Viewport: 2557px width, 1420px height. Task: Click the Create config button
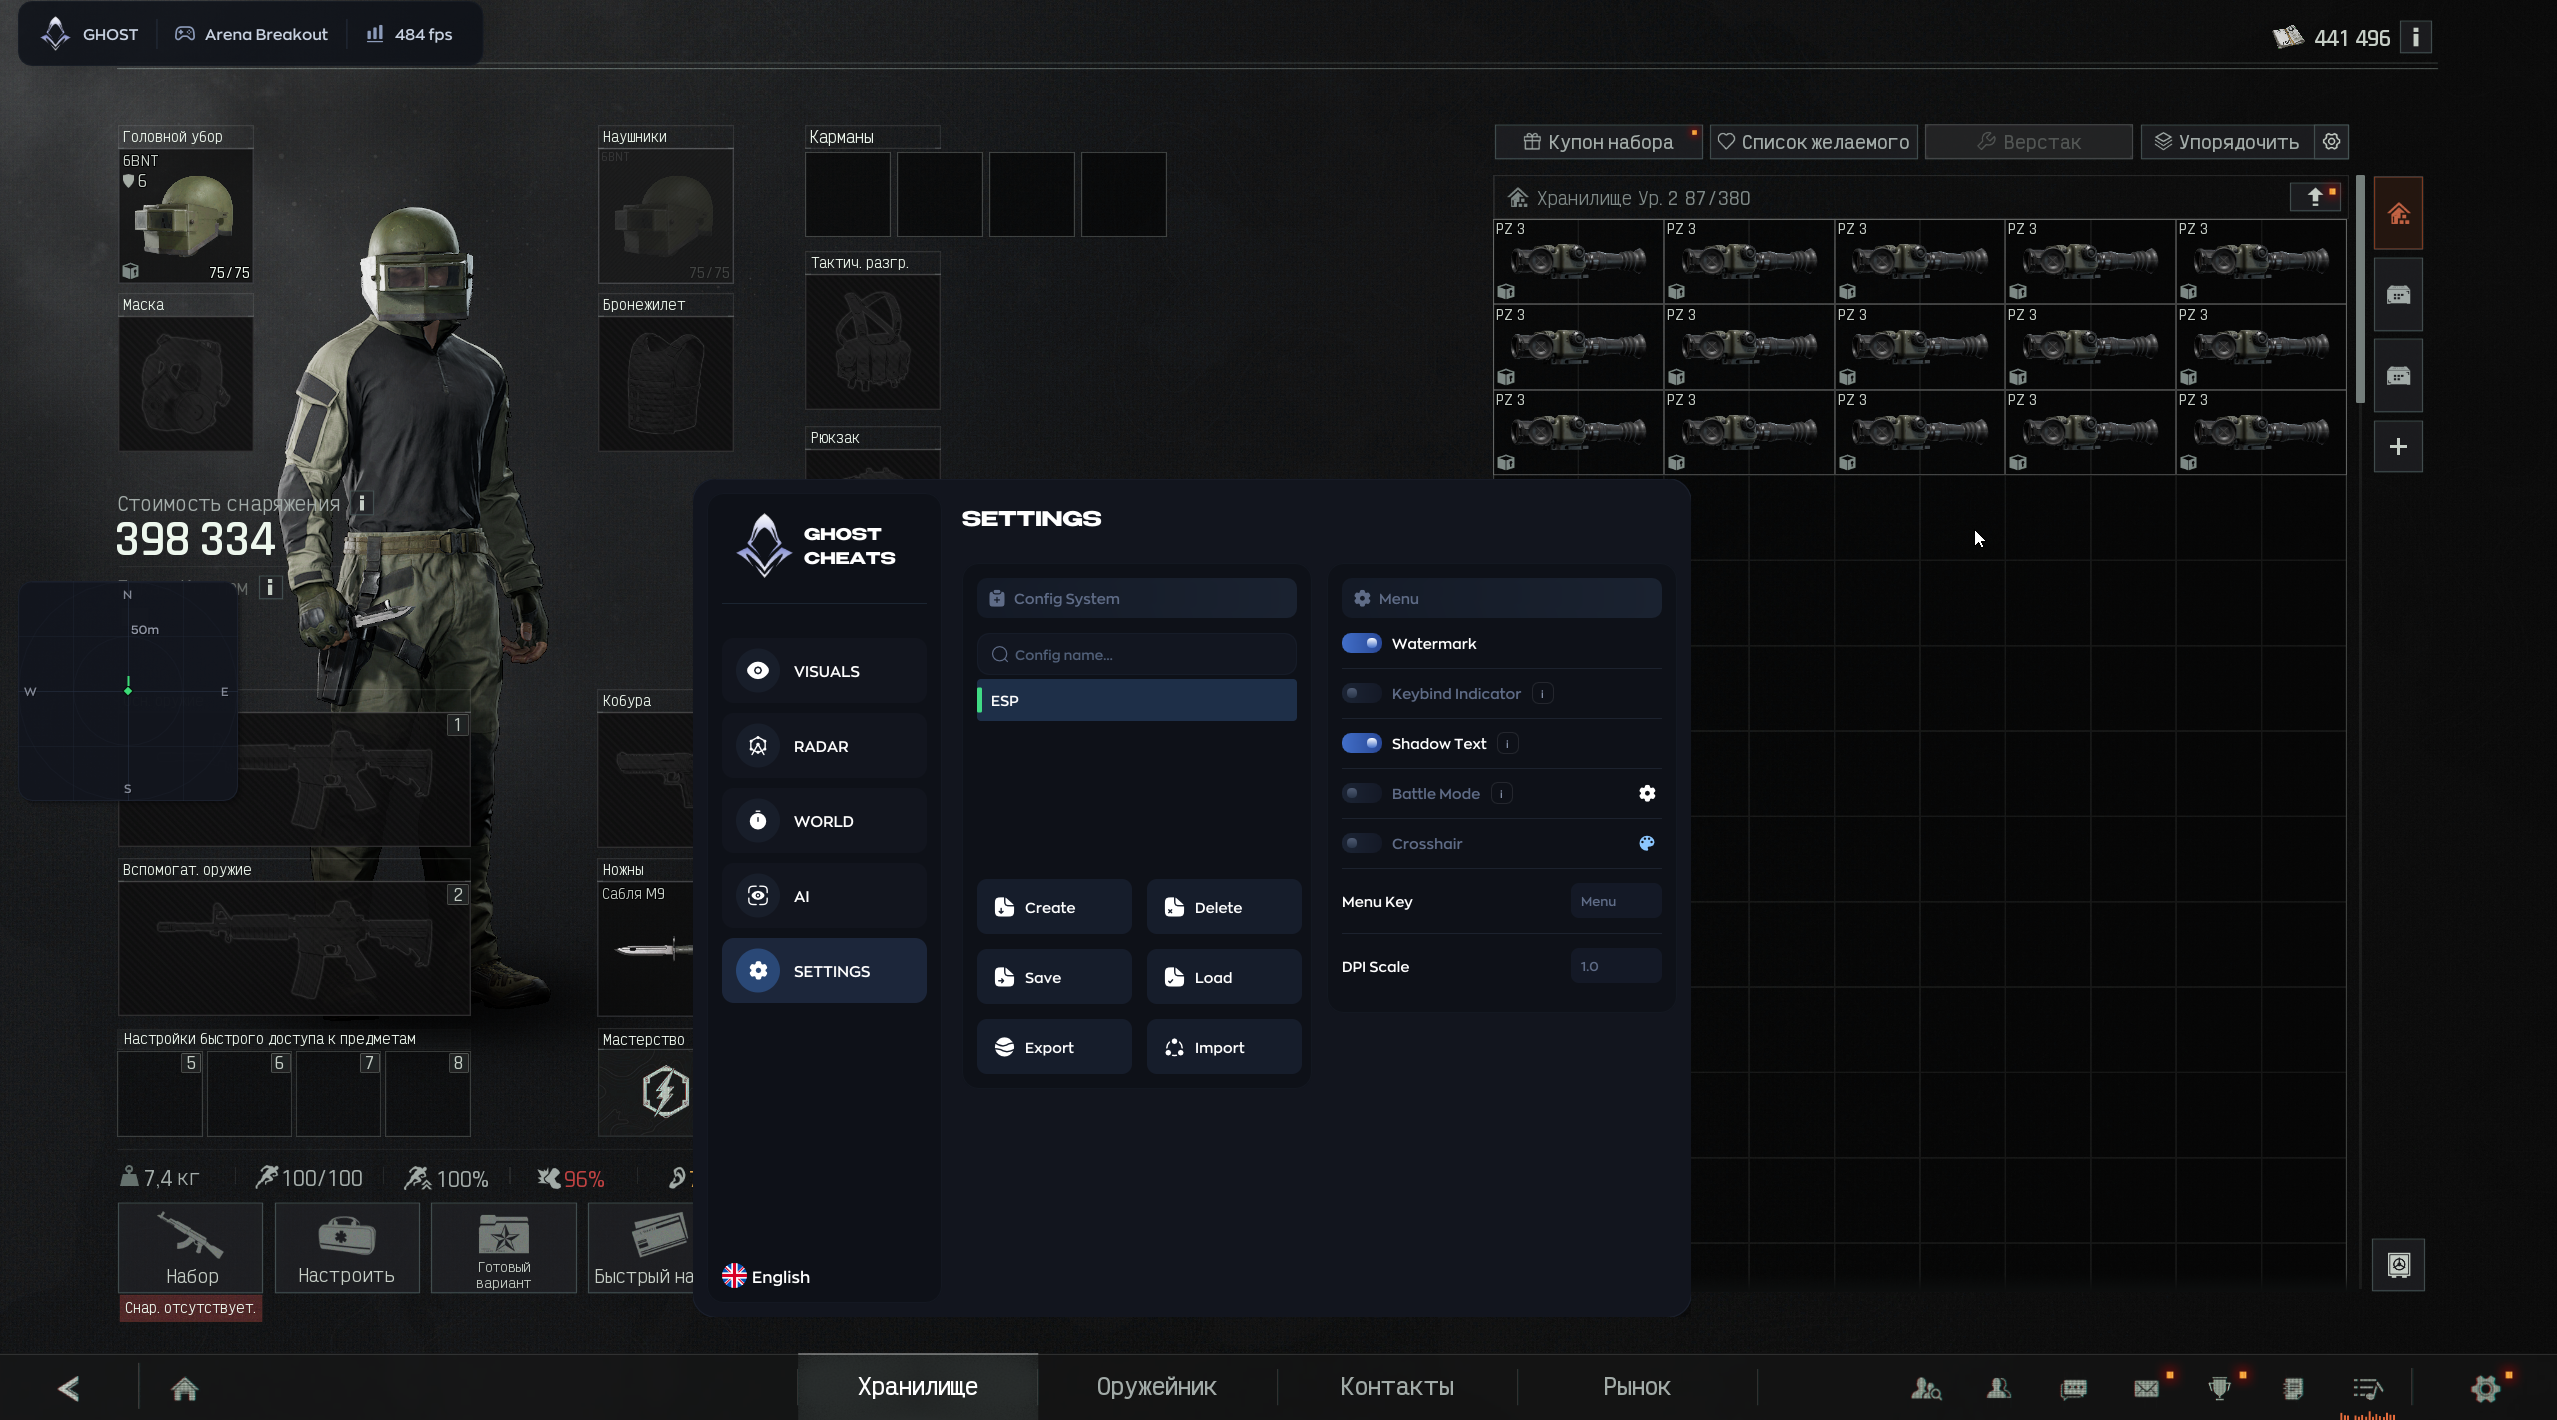pos(1054,907)
